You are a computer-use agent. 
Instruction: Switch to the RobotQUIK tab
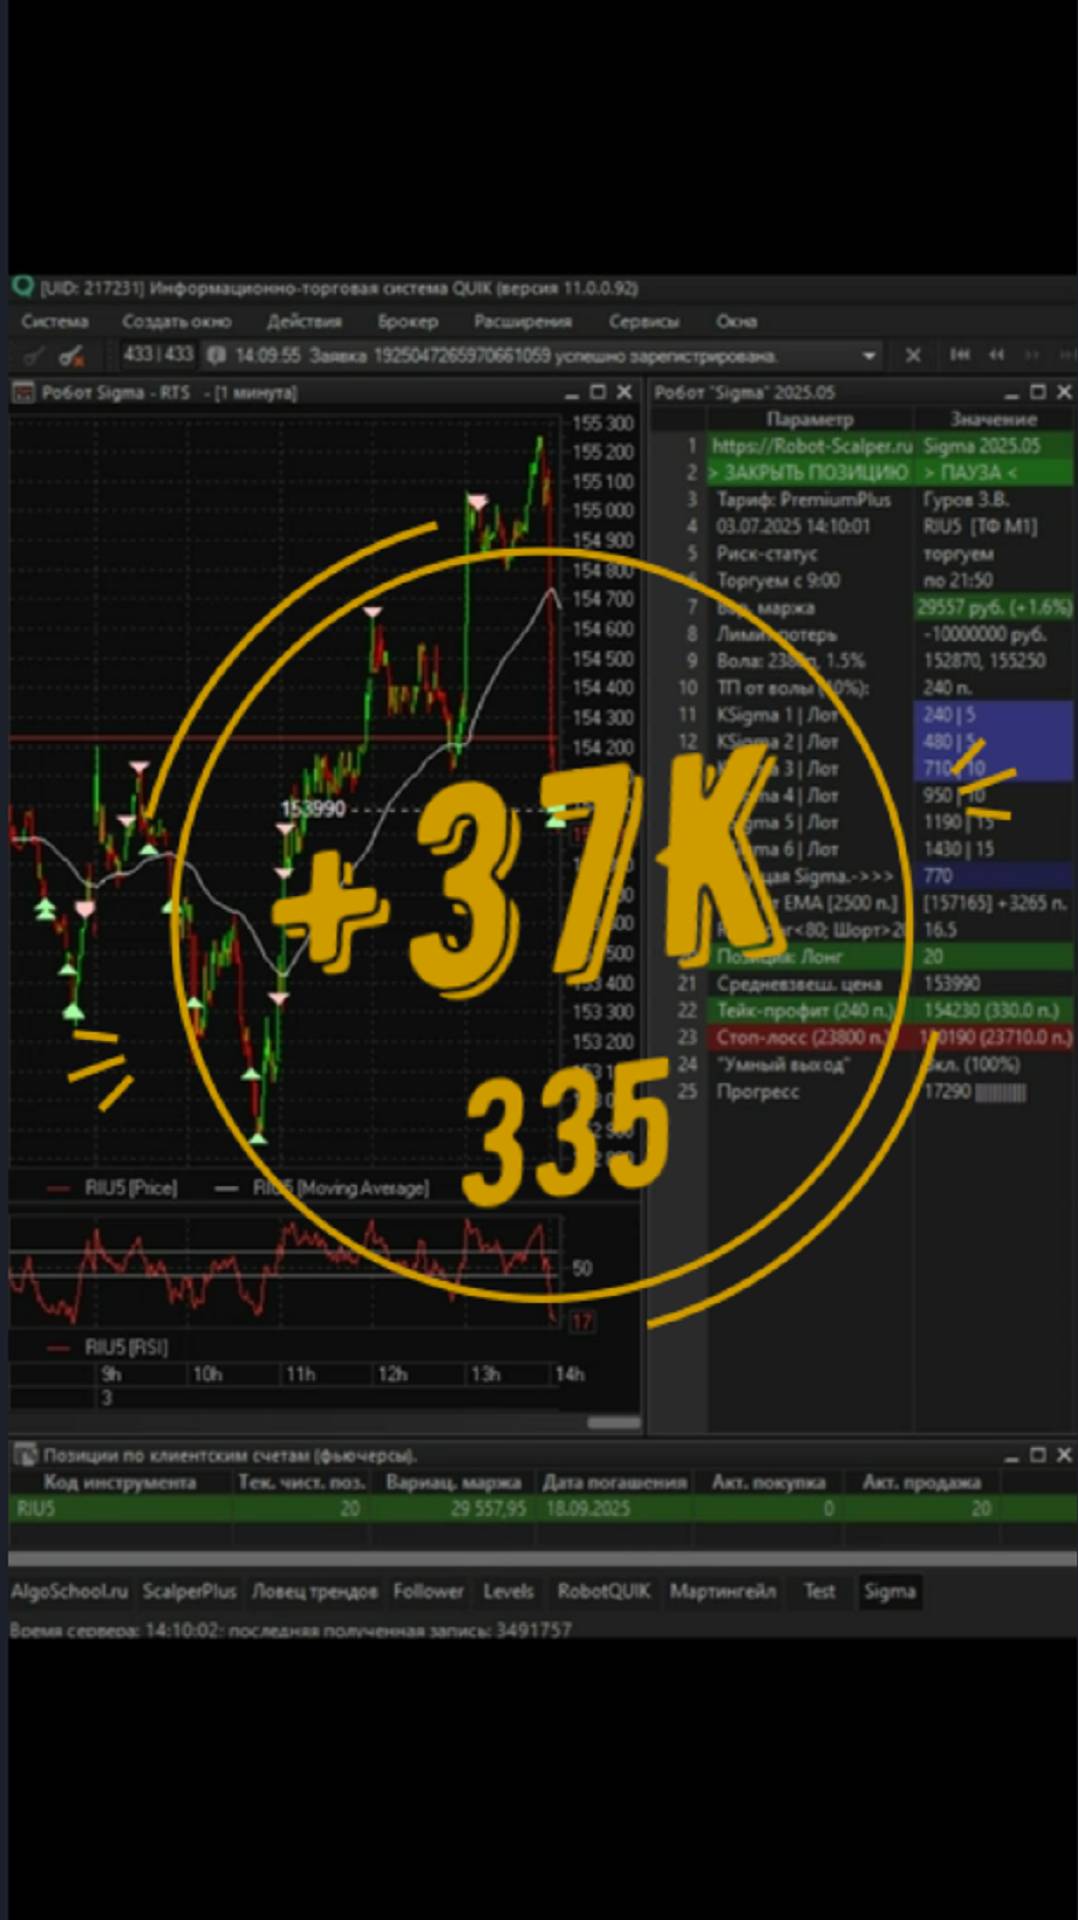pyautogui.click(x=604, y=1591)
